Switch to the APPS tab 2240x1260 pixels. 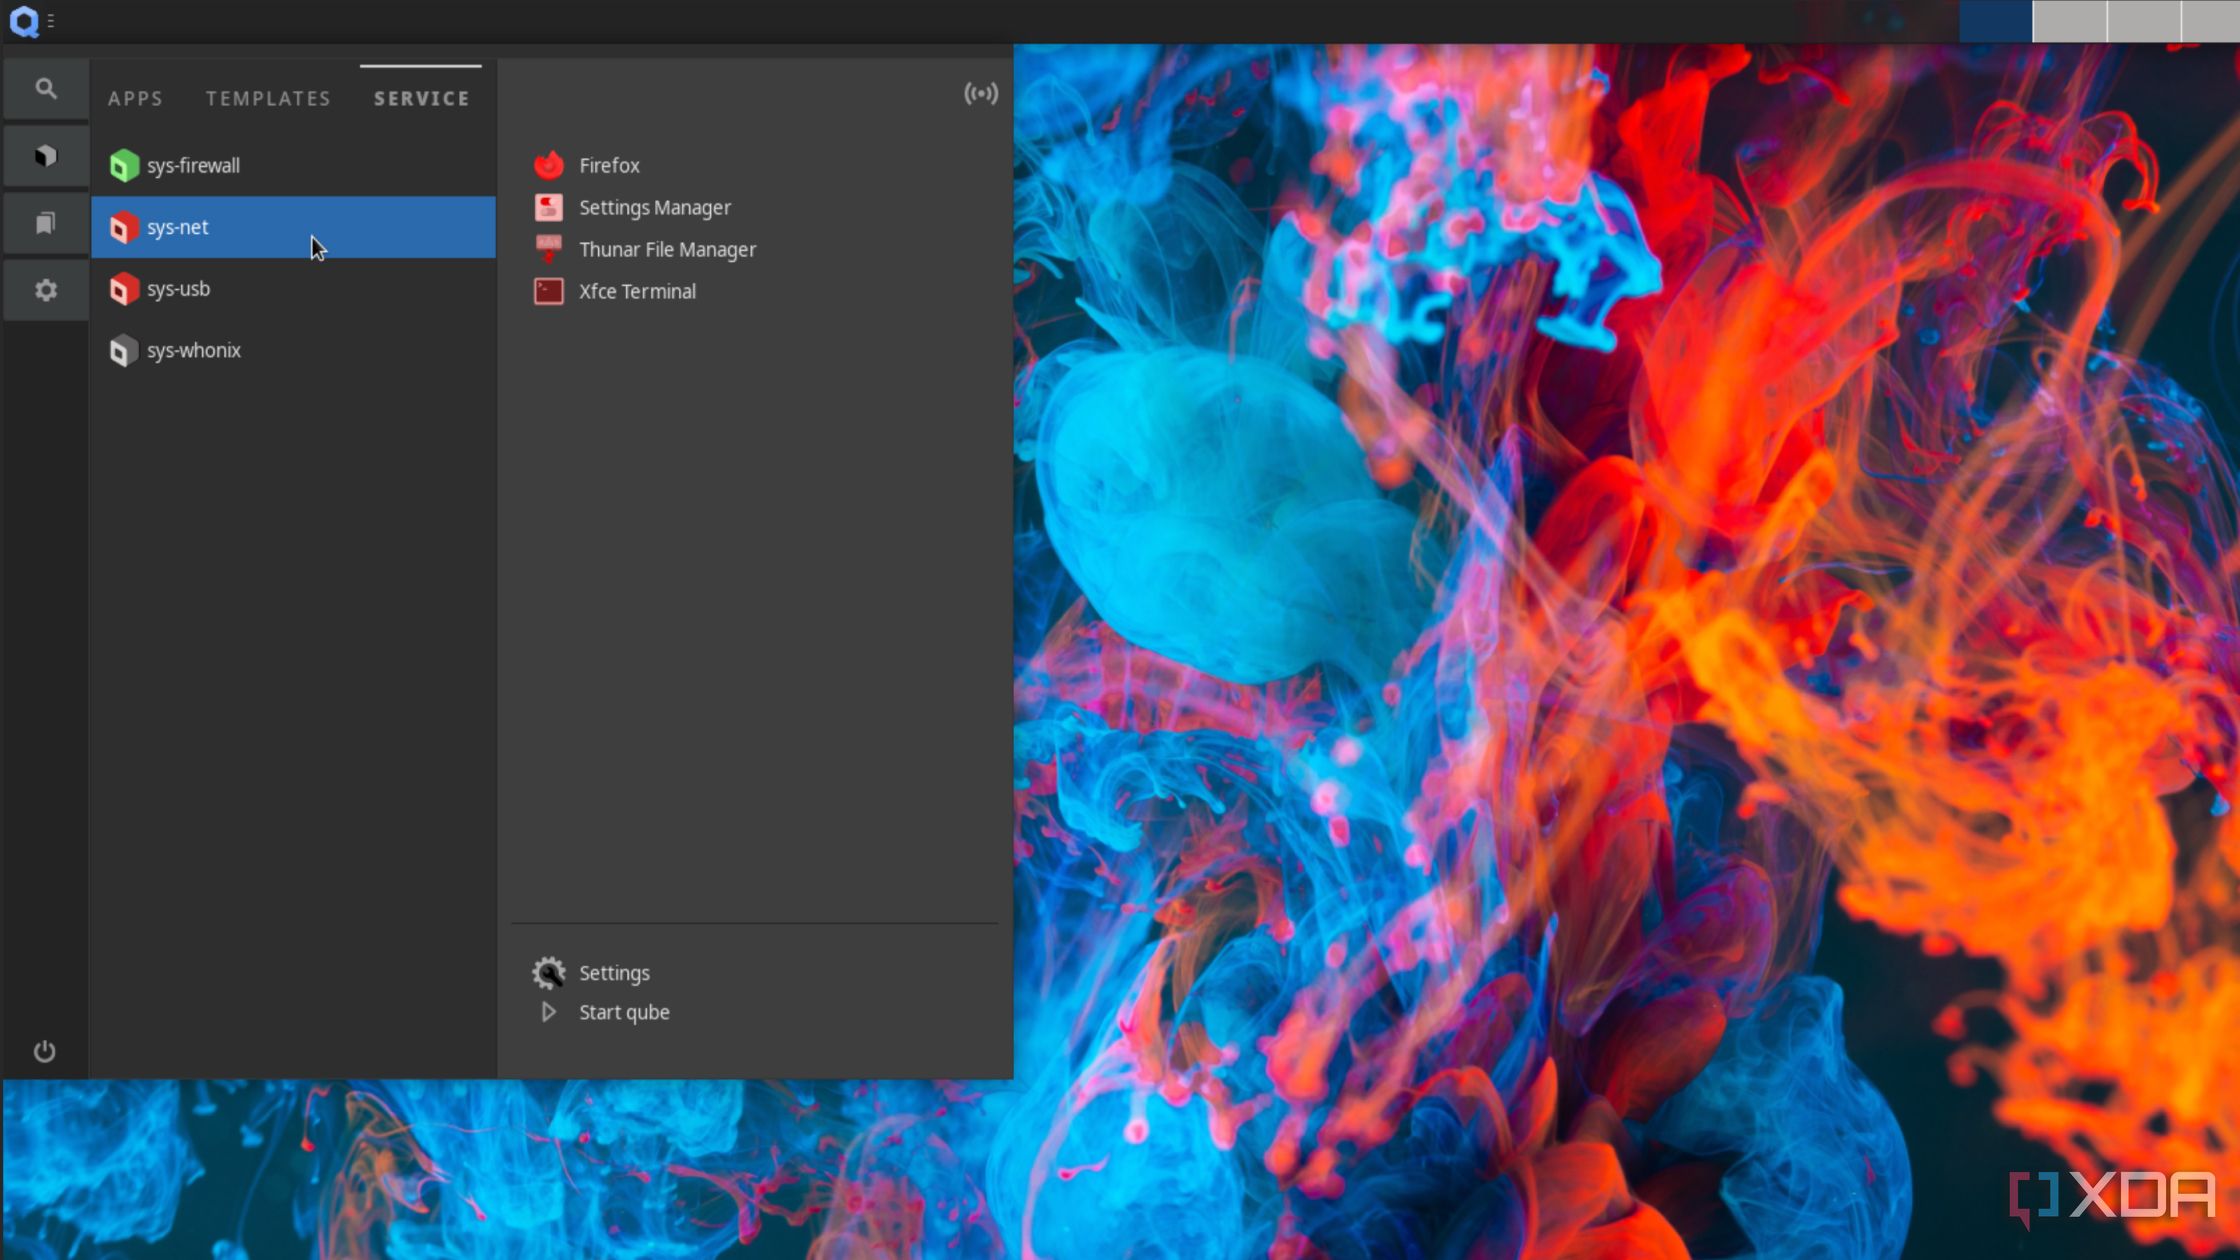coord(135,98)
